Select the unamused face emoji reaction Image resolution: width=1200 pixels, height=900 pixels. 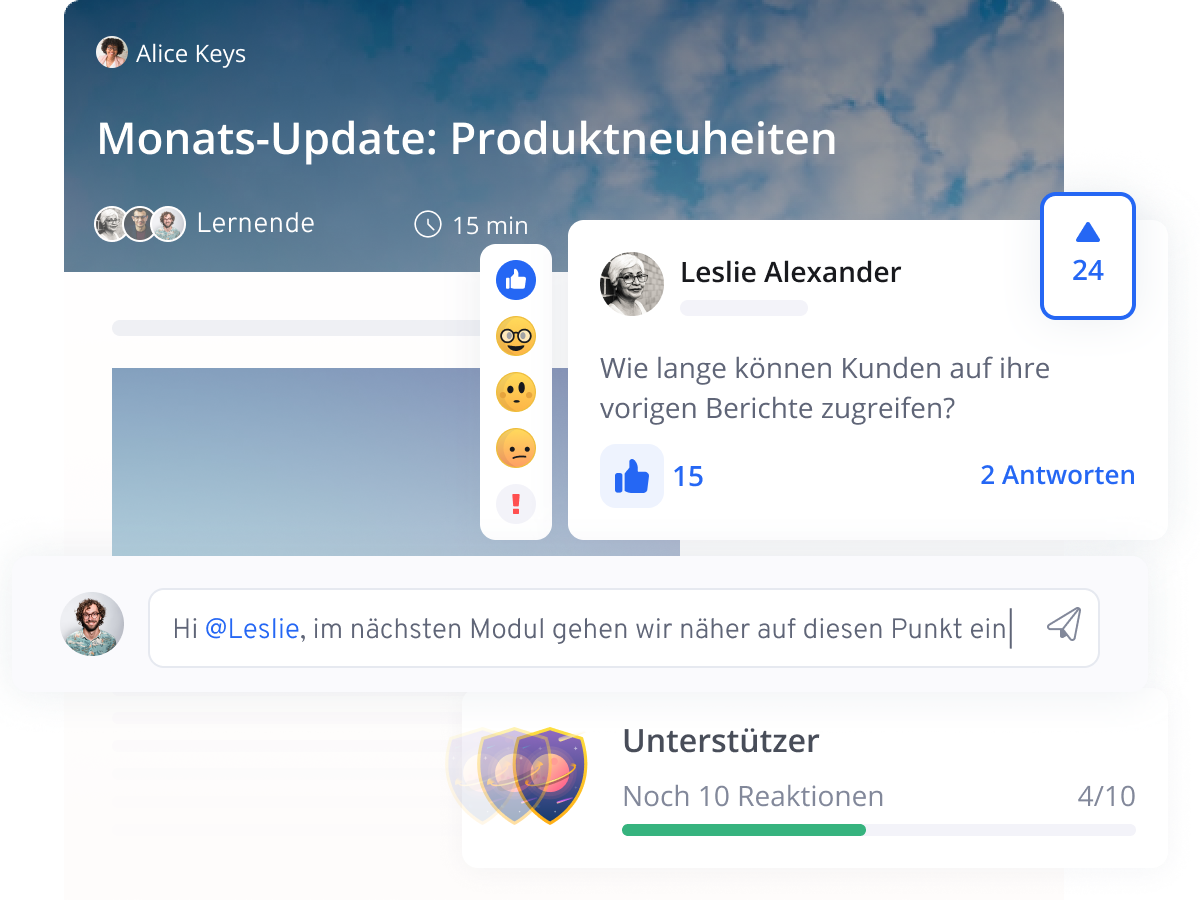[514, 448]
